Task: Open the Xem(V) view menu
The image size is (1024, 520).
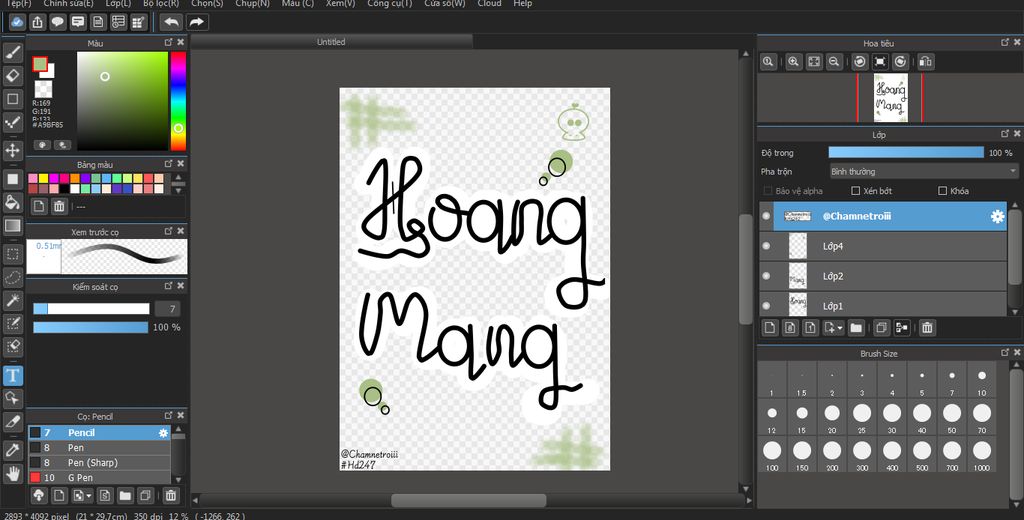Action: (x=340, y=3)
